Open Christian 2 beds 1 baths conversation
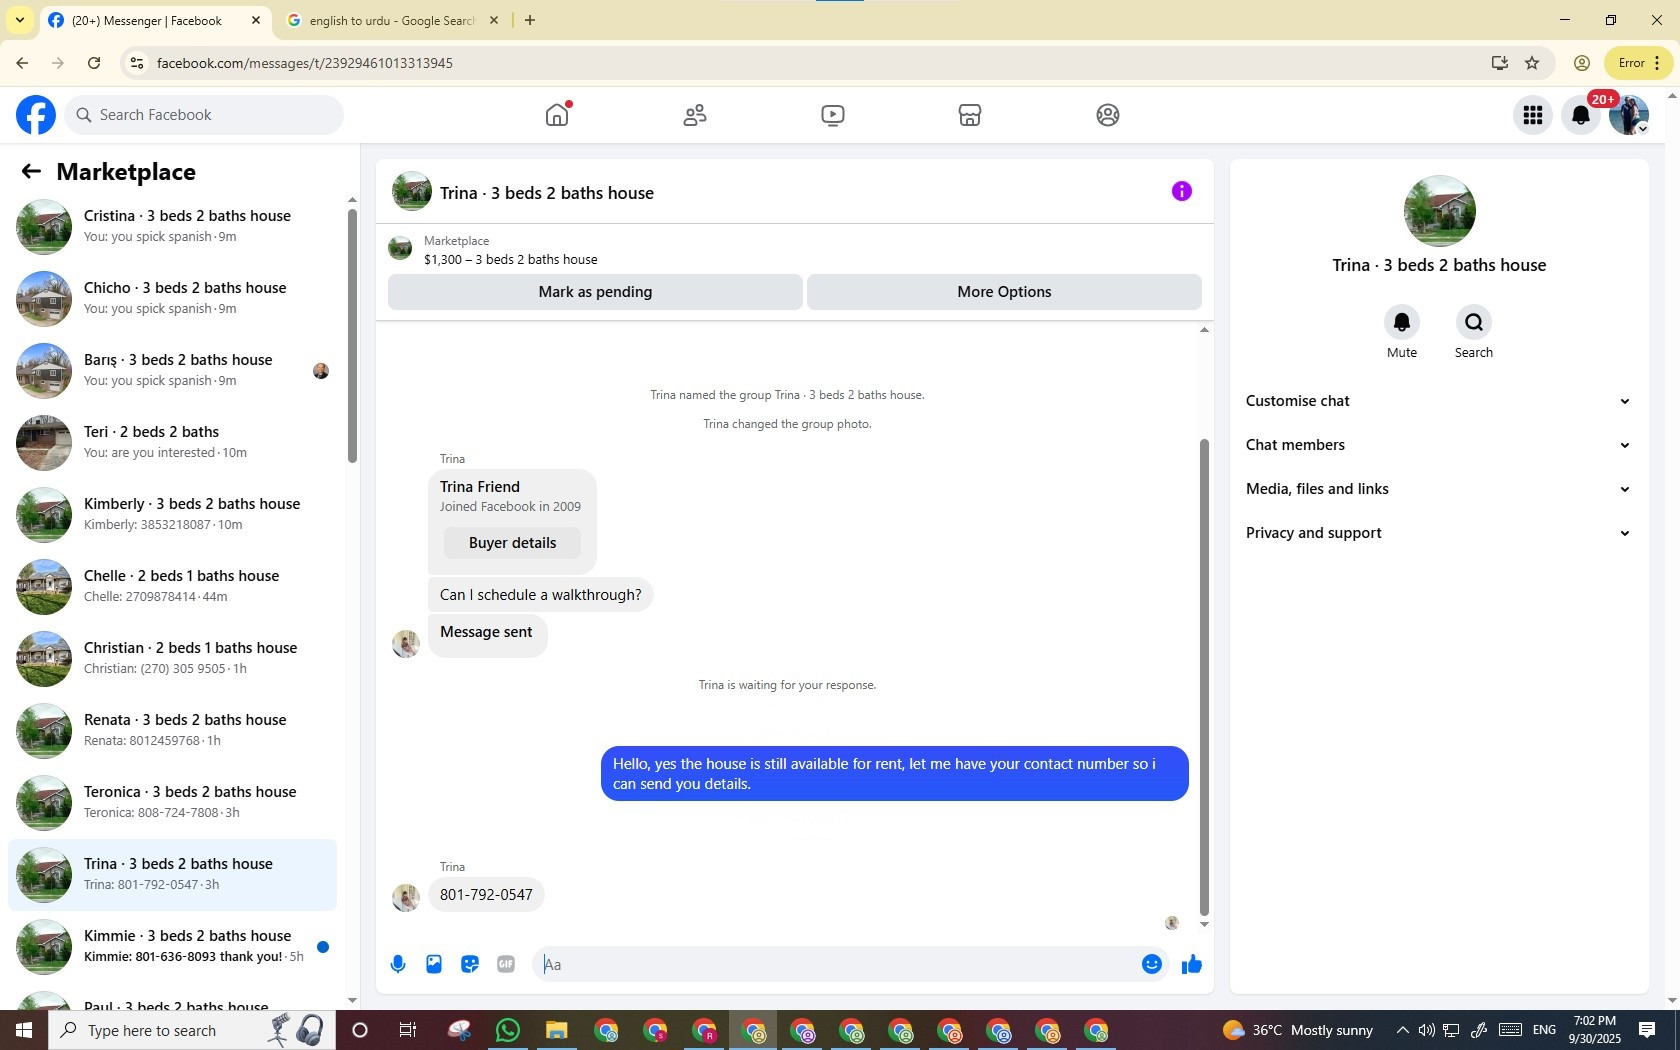 point(172,658)
